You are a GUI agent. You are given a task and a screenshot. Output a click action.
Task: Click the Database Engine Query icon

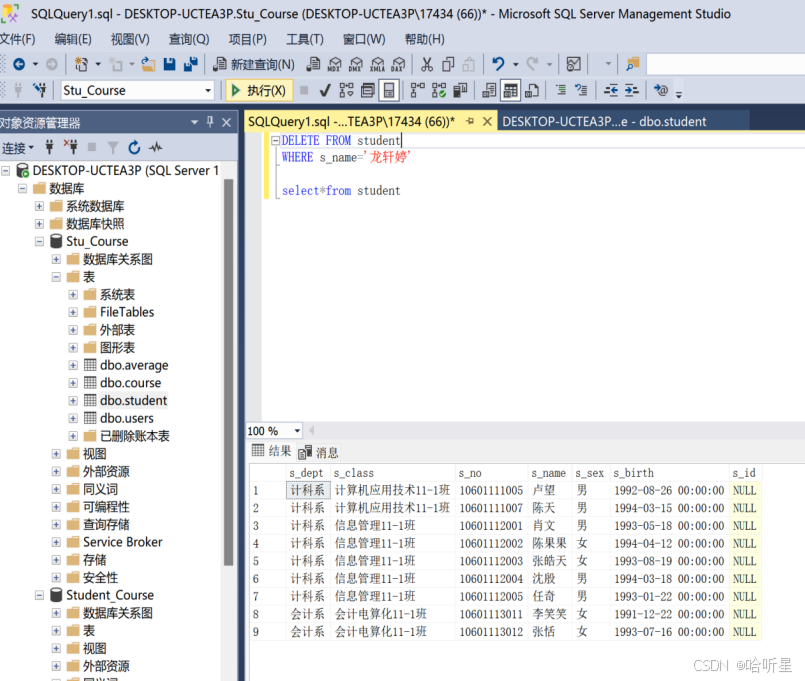point(313,64)
